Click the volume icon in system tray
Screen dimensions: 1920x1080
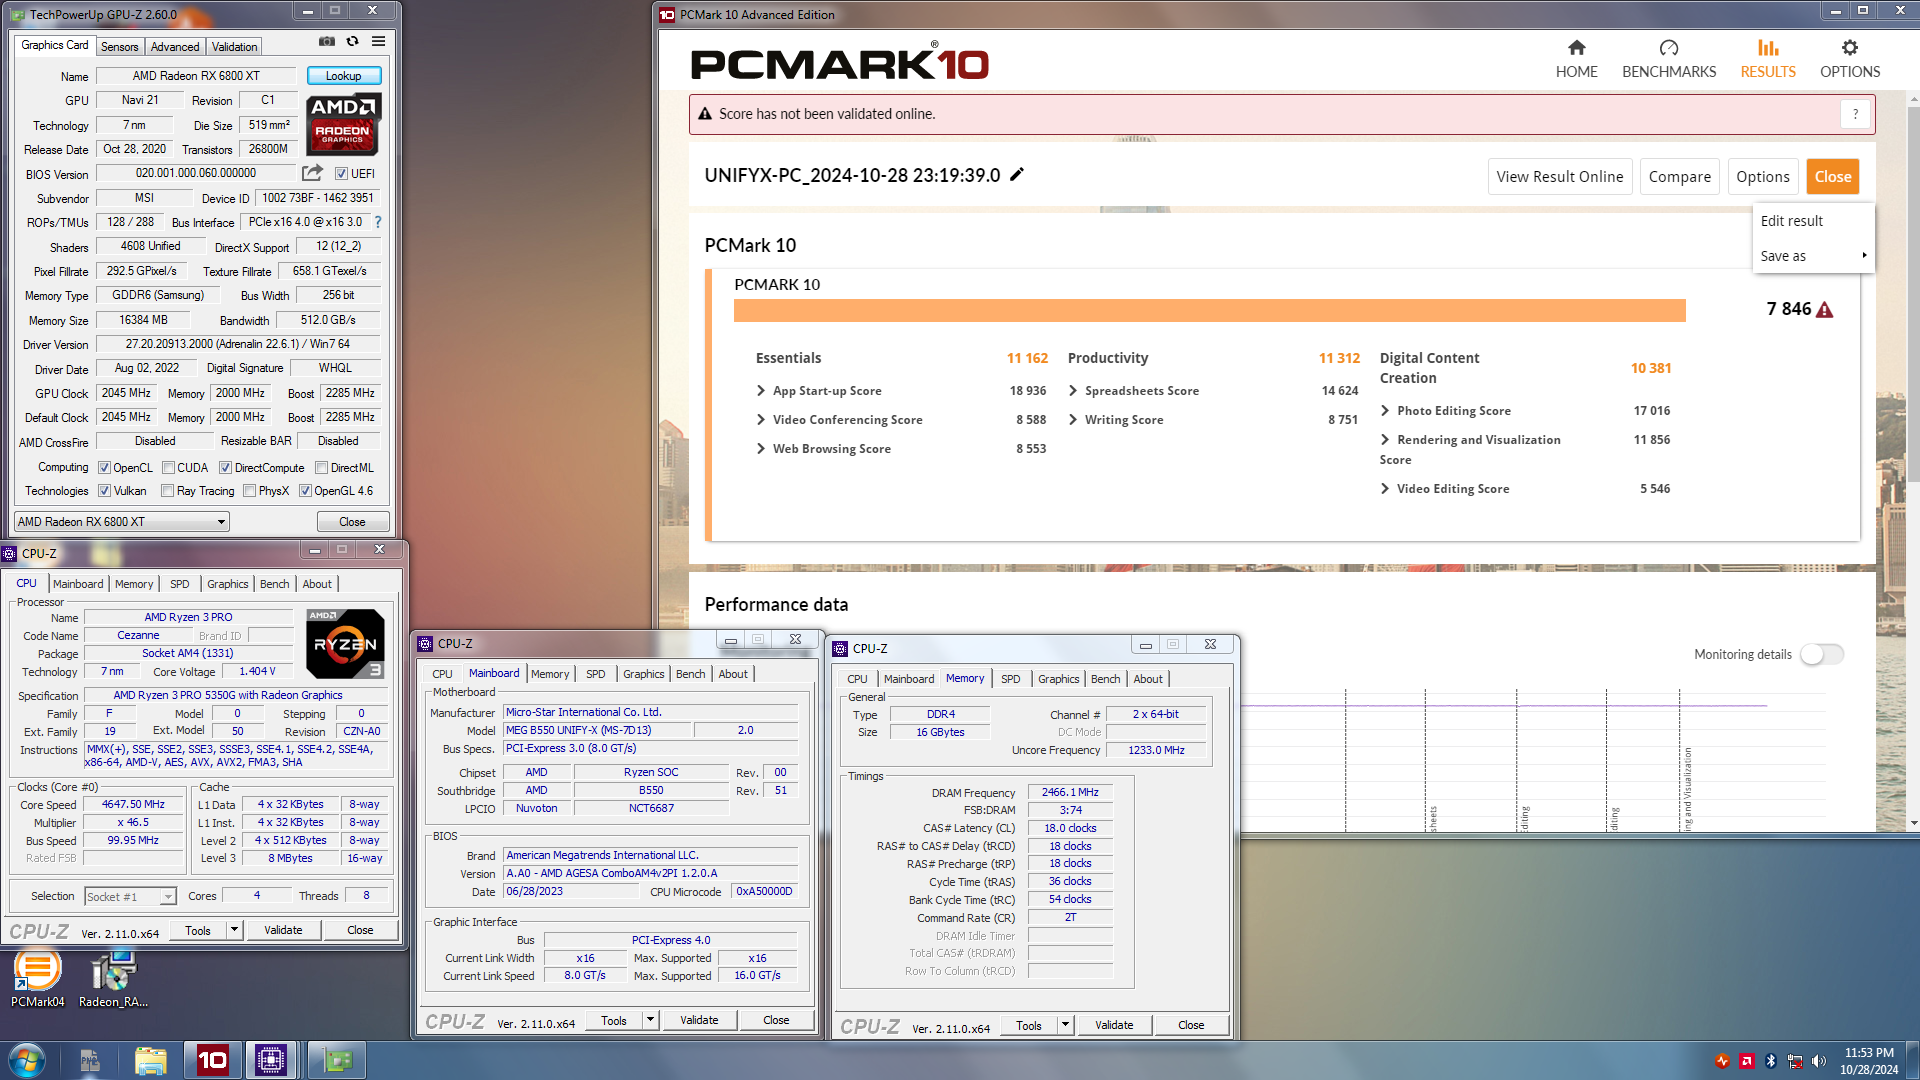pos(1819,1061)
